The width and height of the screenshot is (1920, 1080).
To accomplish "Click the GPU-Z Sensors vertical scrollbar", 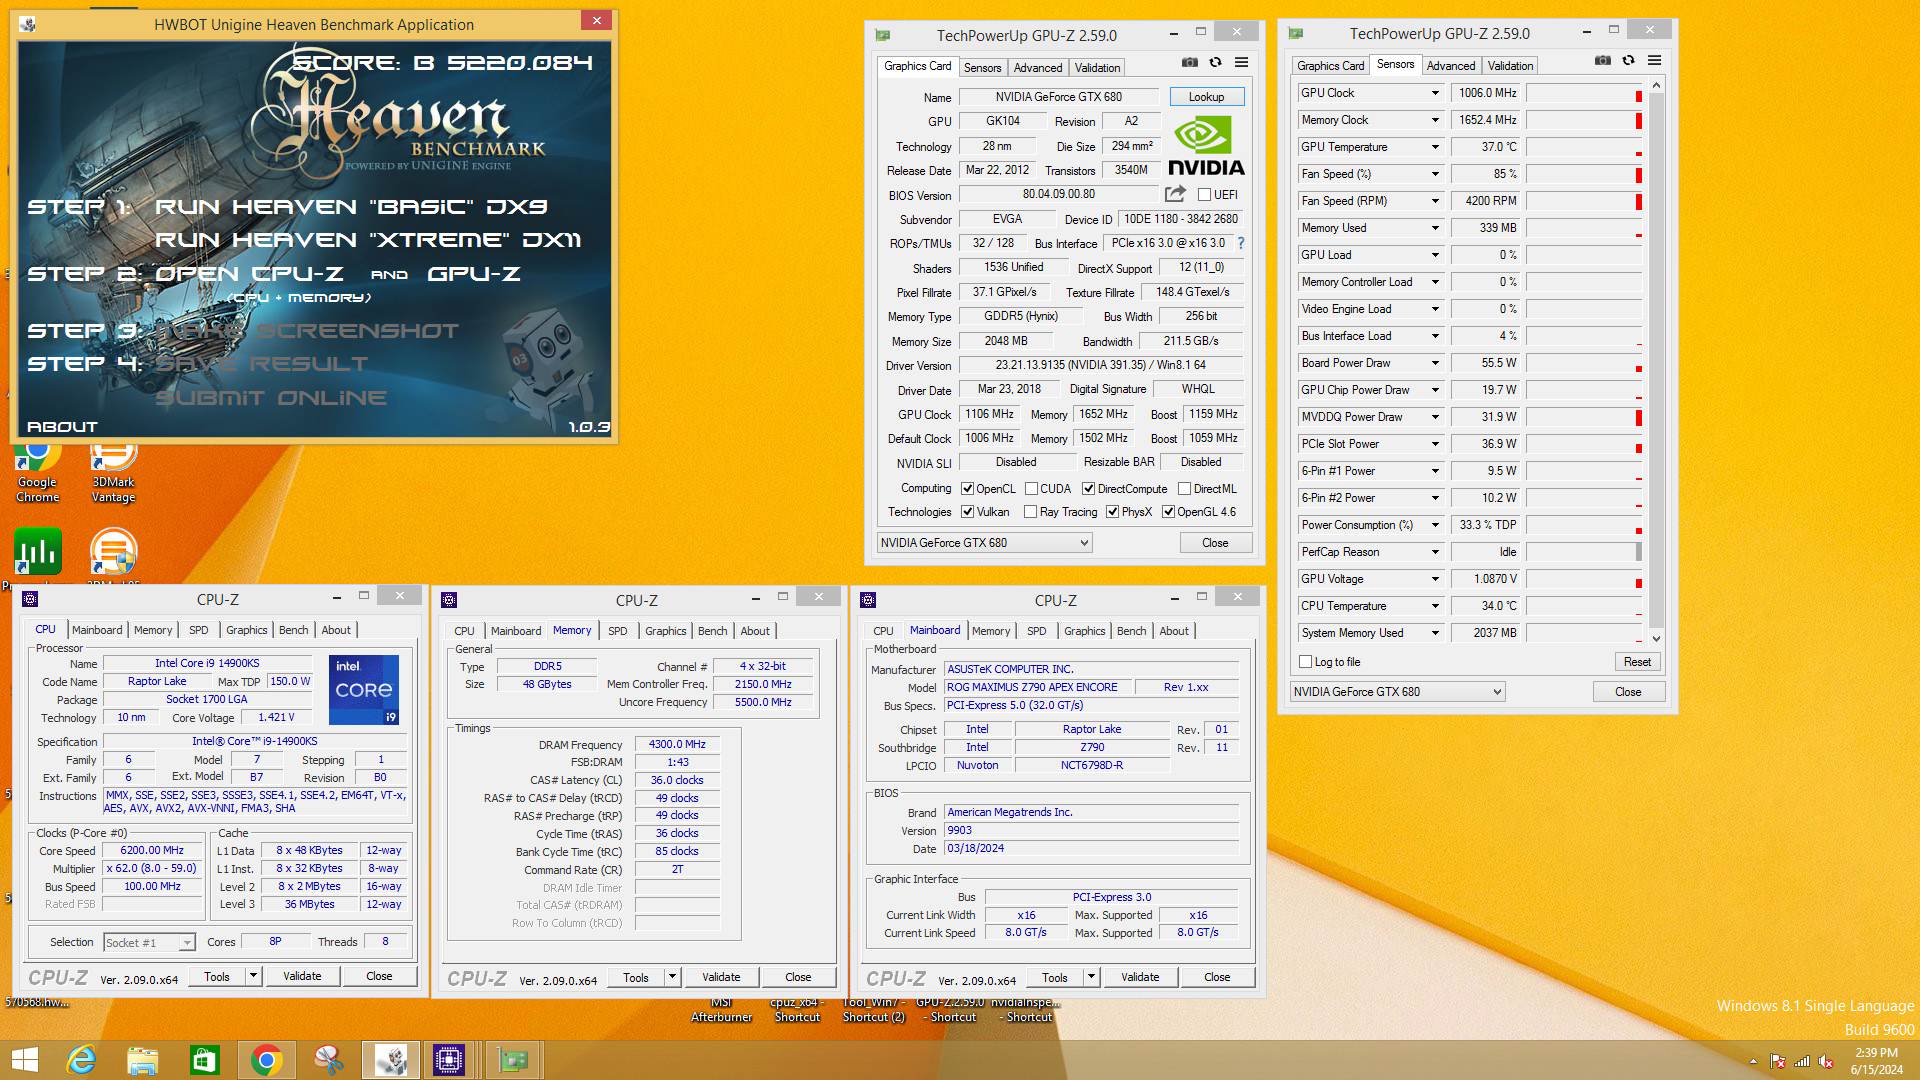I will [1656, 362].
